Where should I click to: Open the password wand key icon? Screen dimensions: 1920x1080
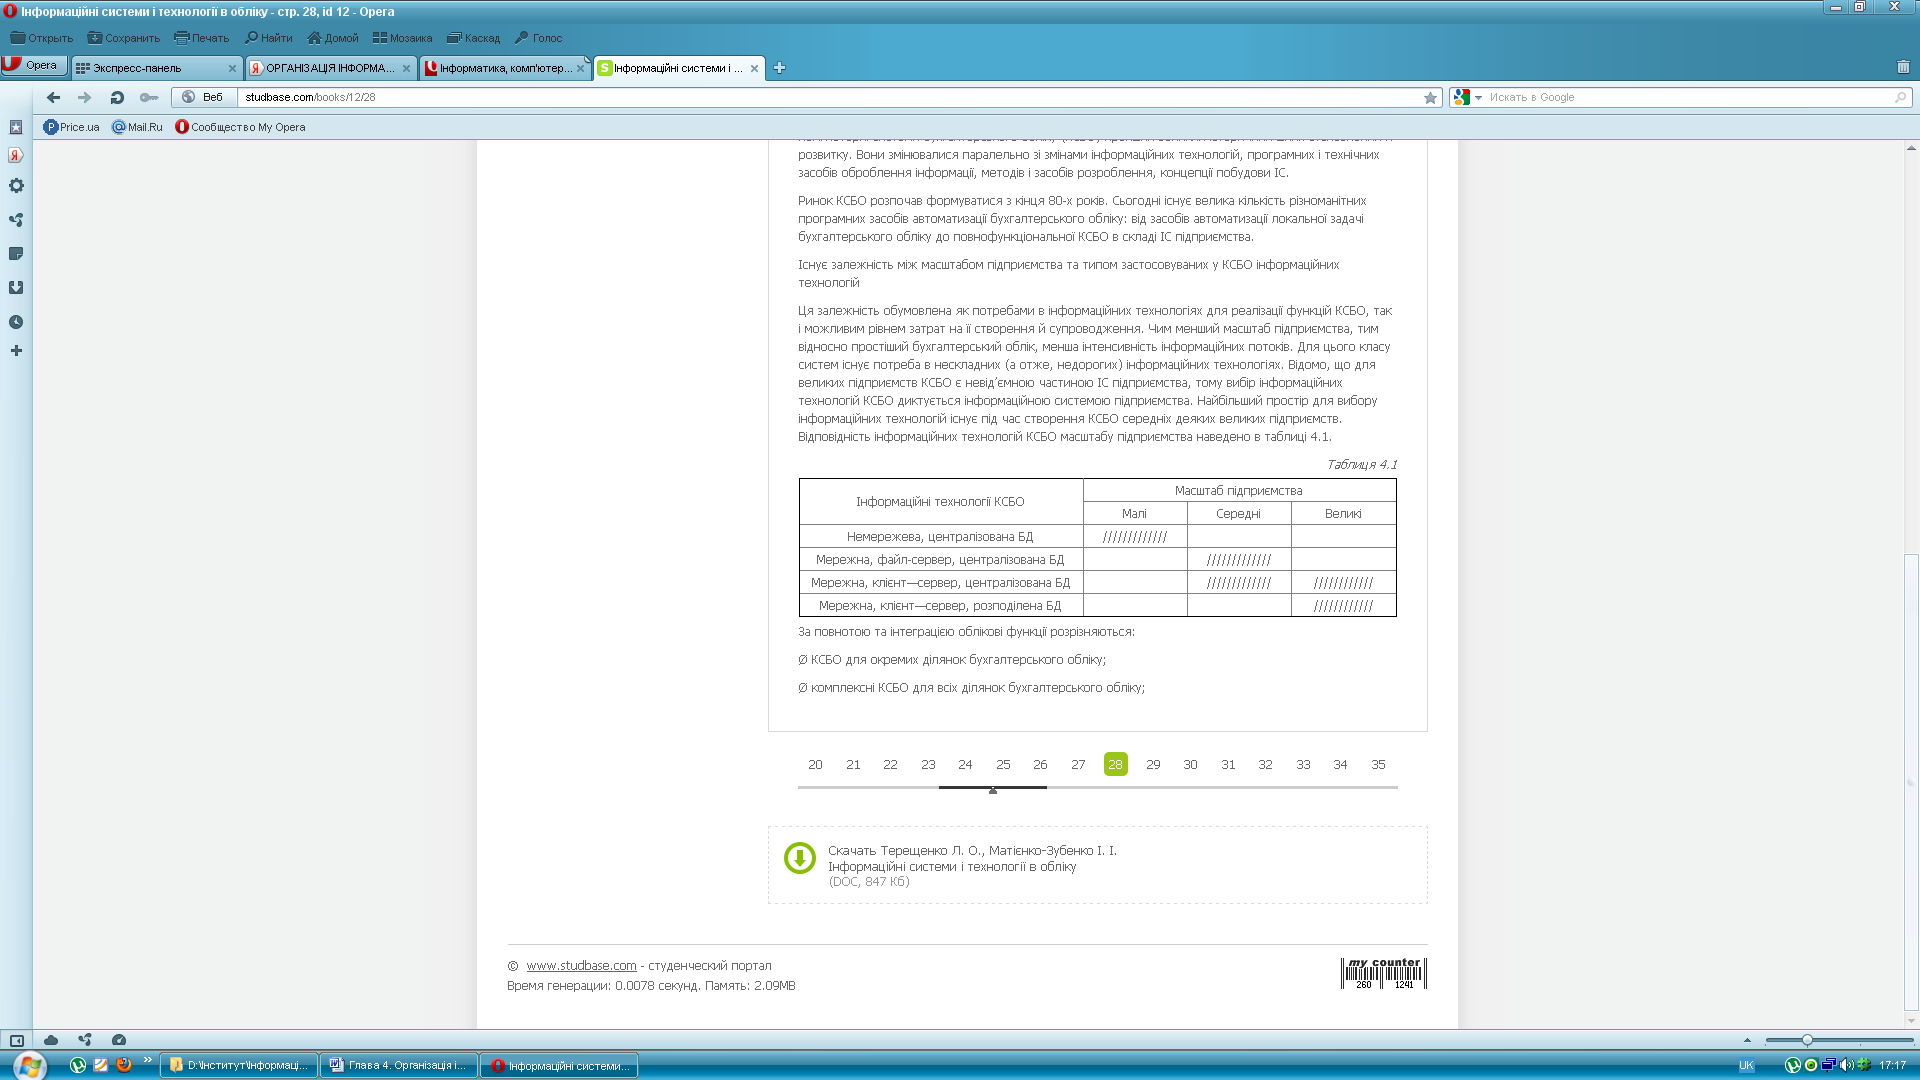pyautogui.click(x=149, y=97)
